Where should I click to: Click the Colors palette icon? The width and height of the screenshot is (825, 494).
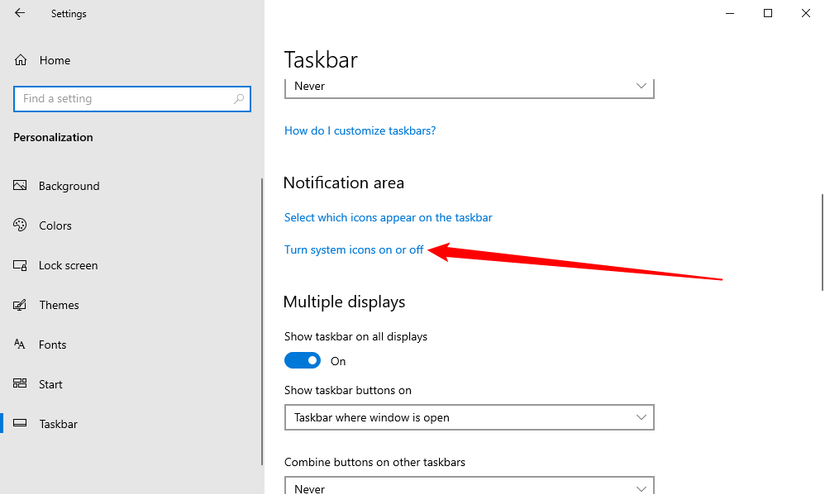point(19,225)
